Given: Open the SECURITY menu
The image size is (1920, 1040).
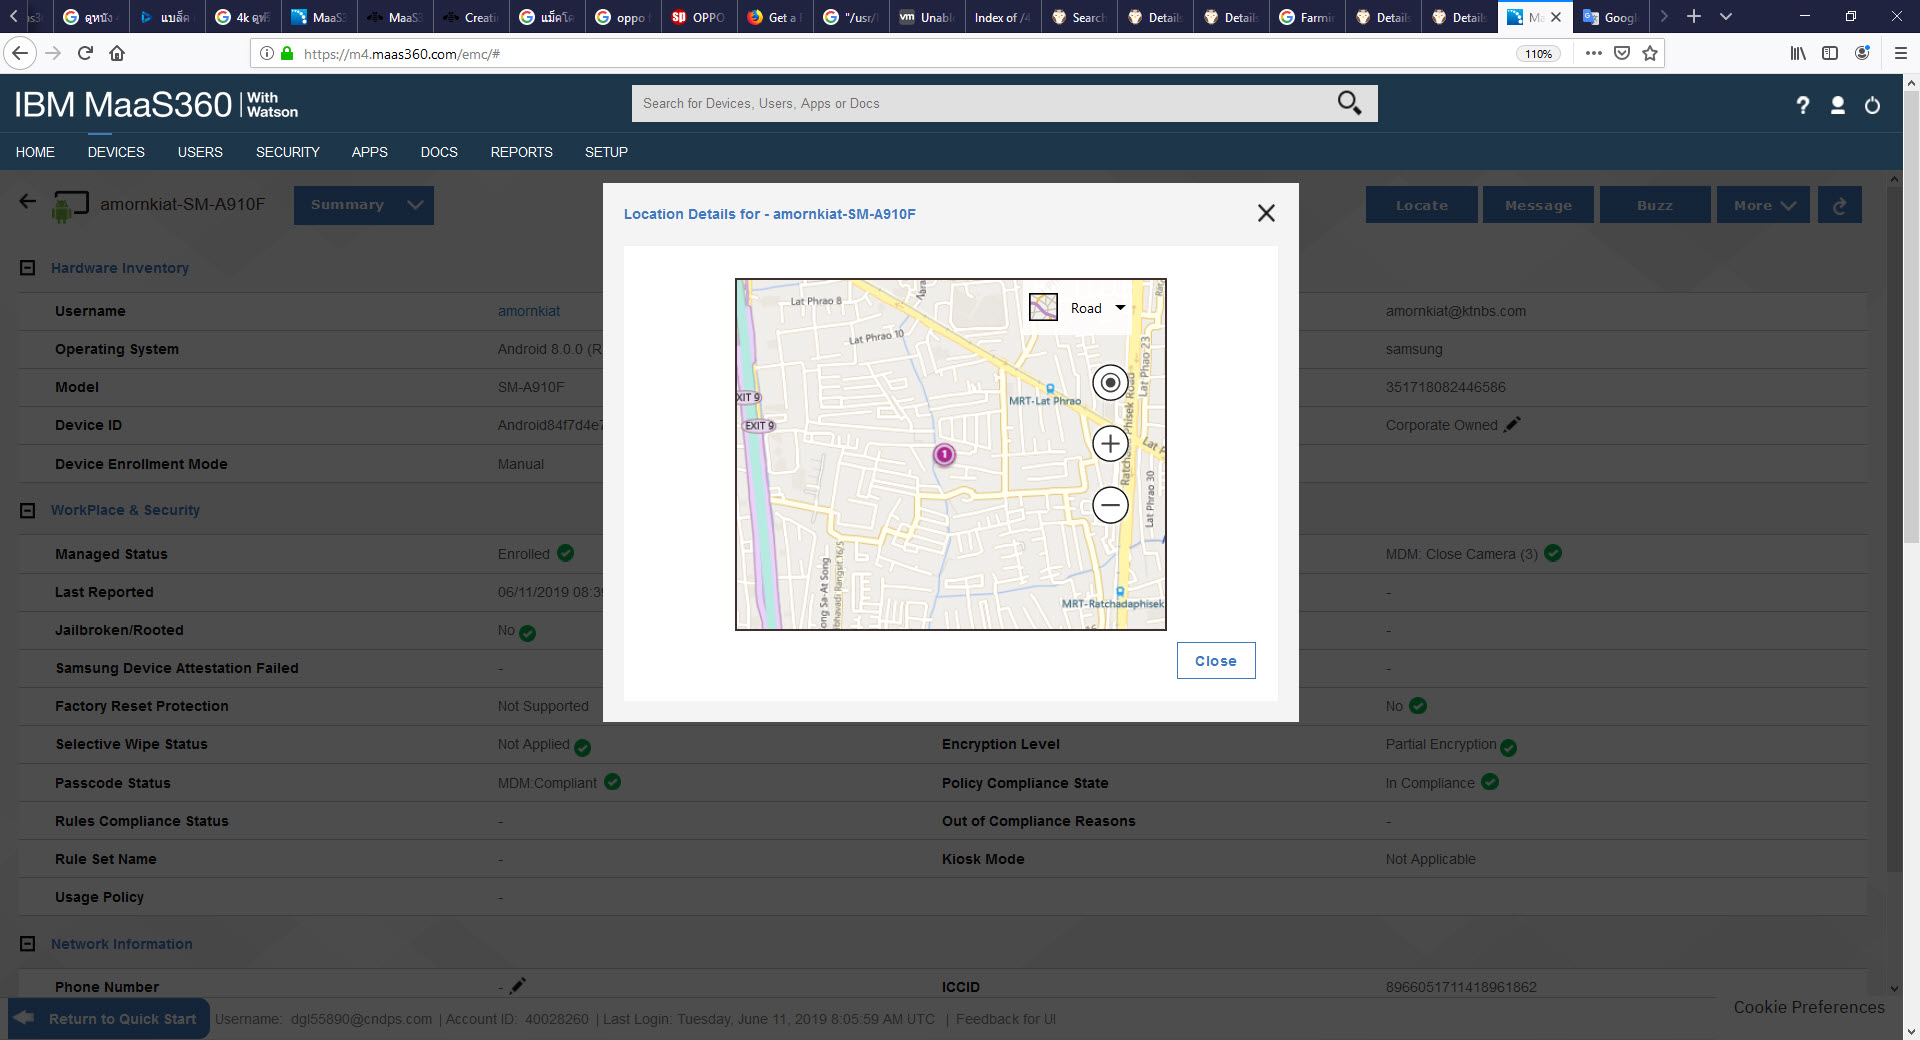Looking at the screenshot, I should [x=288, y=152].
